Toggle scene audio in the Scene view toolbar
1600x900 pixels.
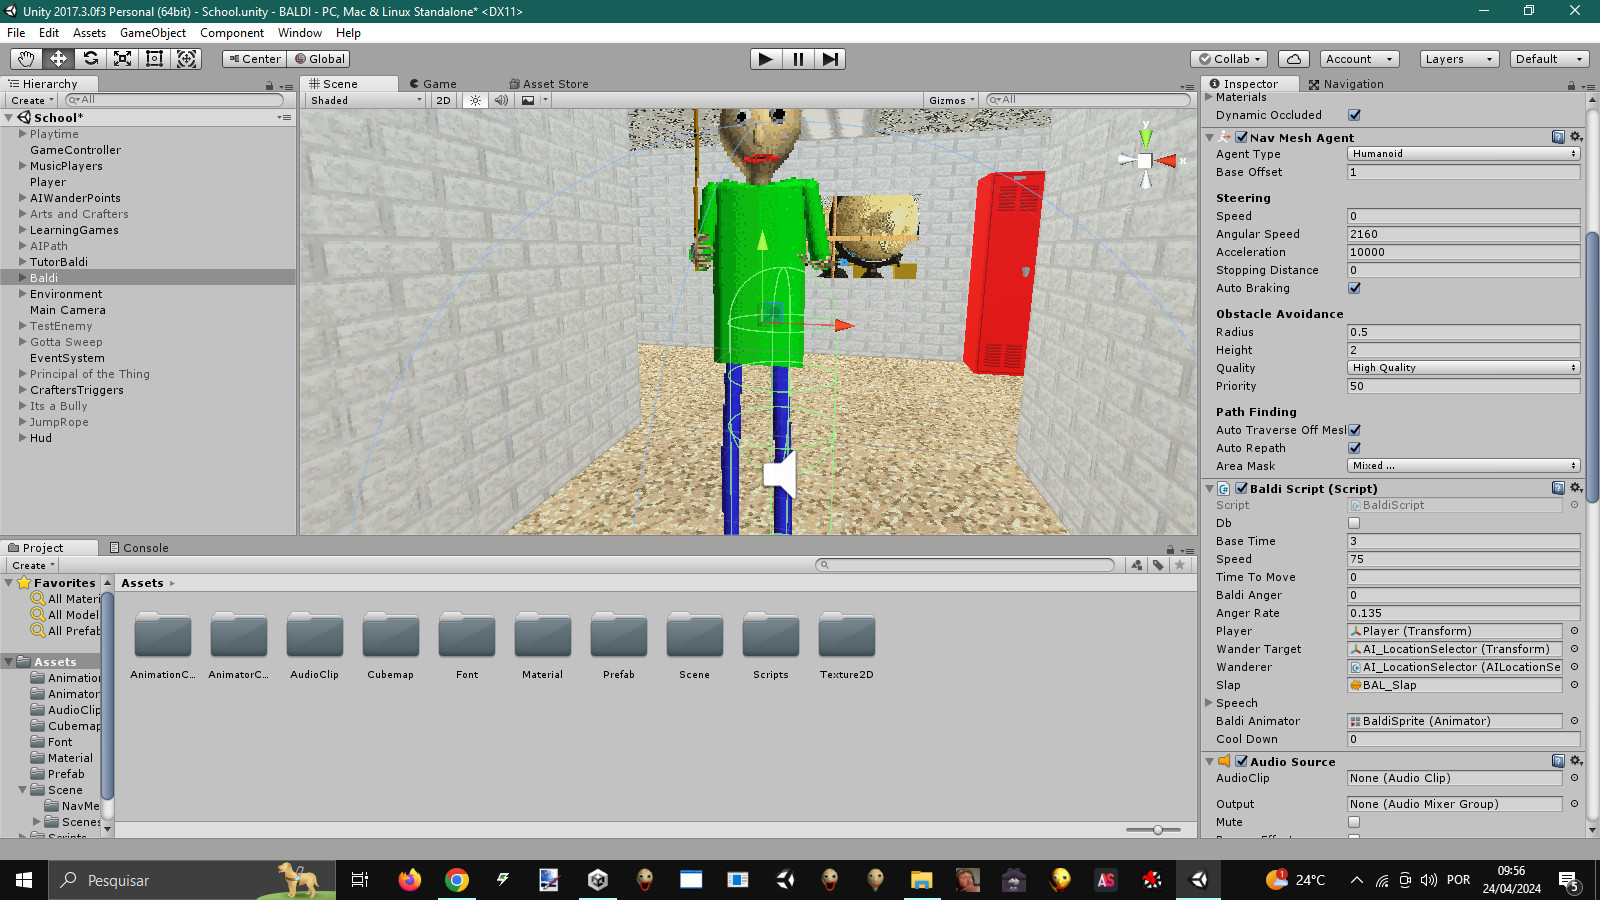click(x=501, y=100)
